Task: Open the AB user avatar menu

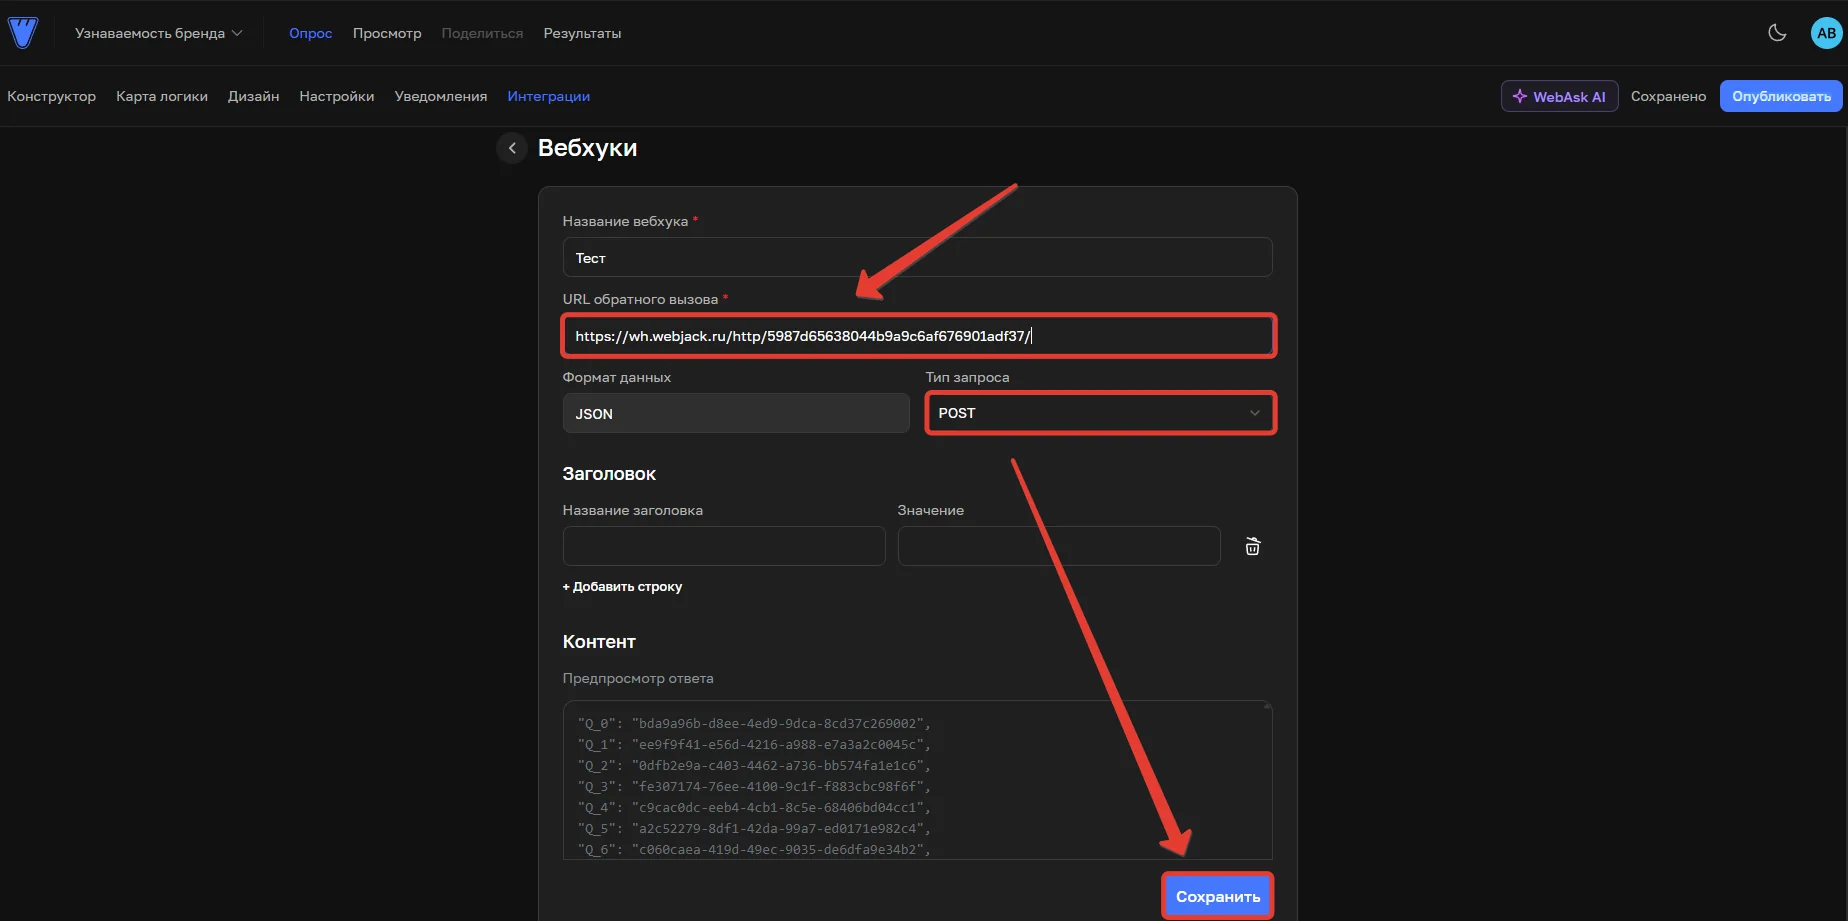Action: click(1826, 33)
